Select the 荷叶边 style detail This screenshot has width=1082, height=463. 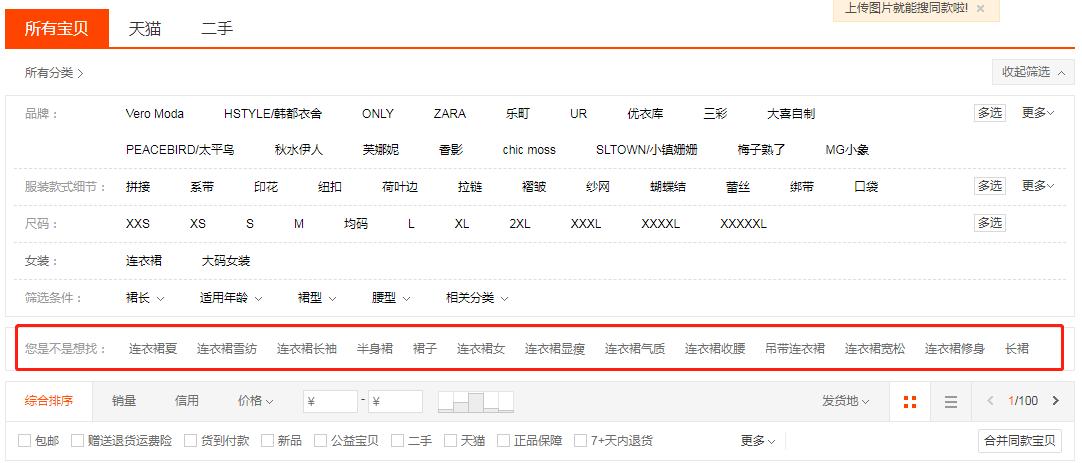(x=400, y=186)
